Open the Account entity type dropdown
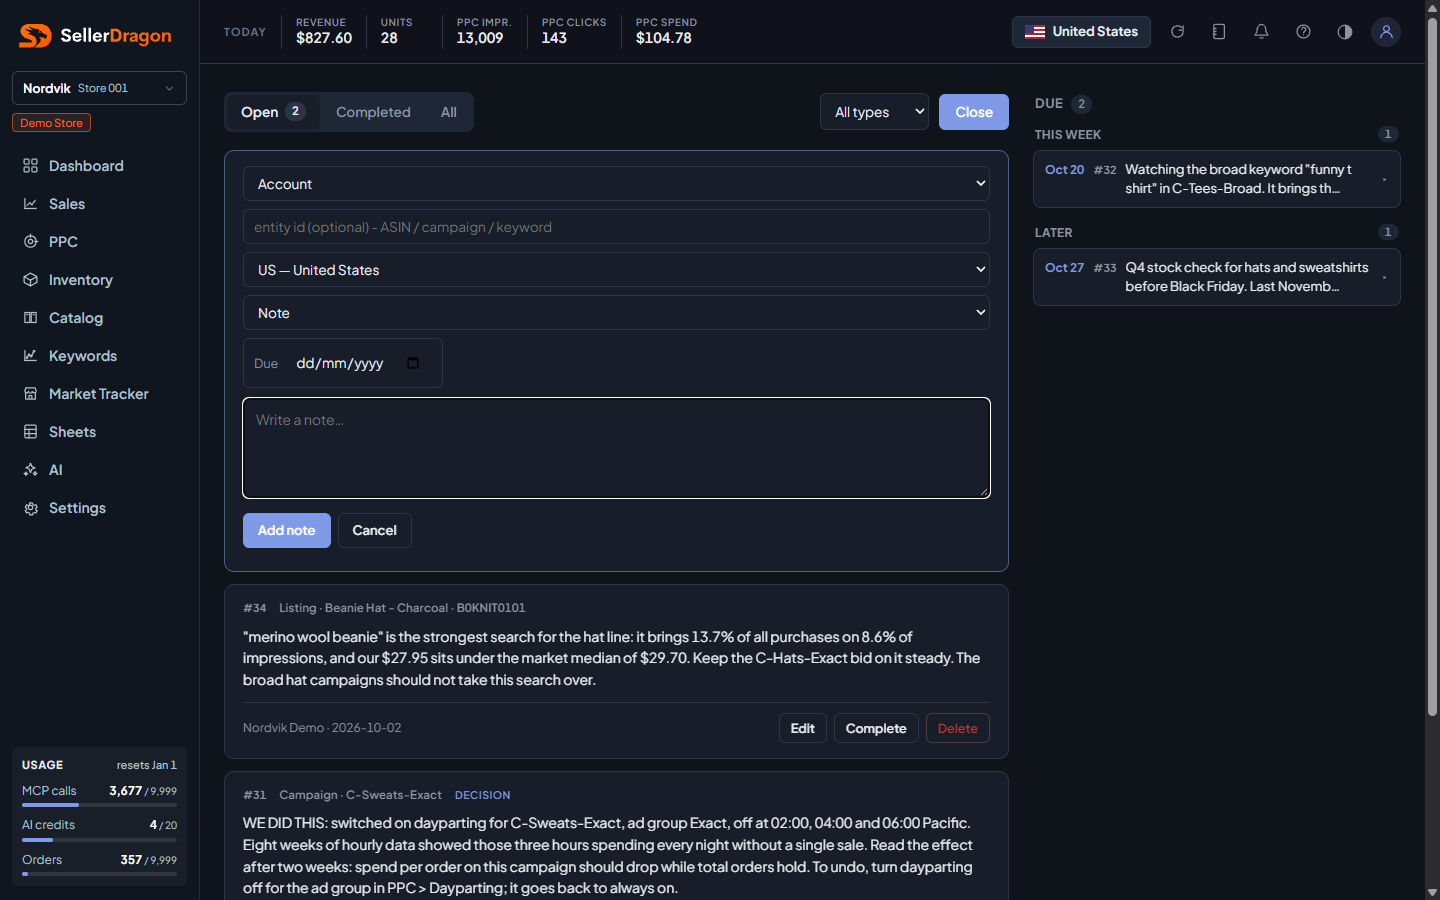This screenshot has height=900, width=1440. pyautogui.click(x=616, y=184)
